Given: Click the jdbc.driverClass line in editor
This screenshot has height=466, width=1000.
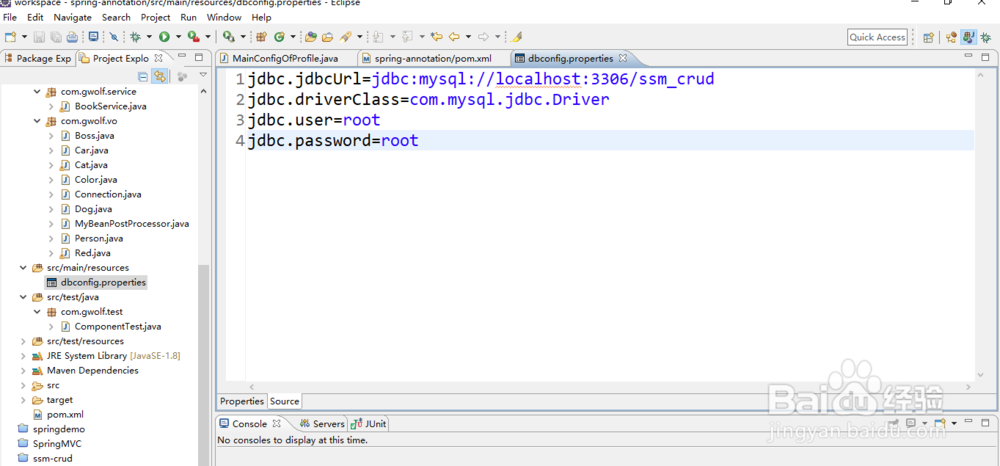Looking at the screenshot, I should 428,99.
